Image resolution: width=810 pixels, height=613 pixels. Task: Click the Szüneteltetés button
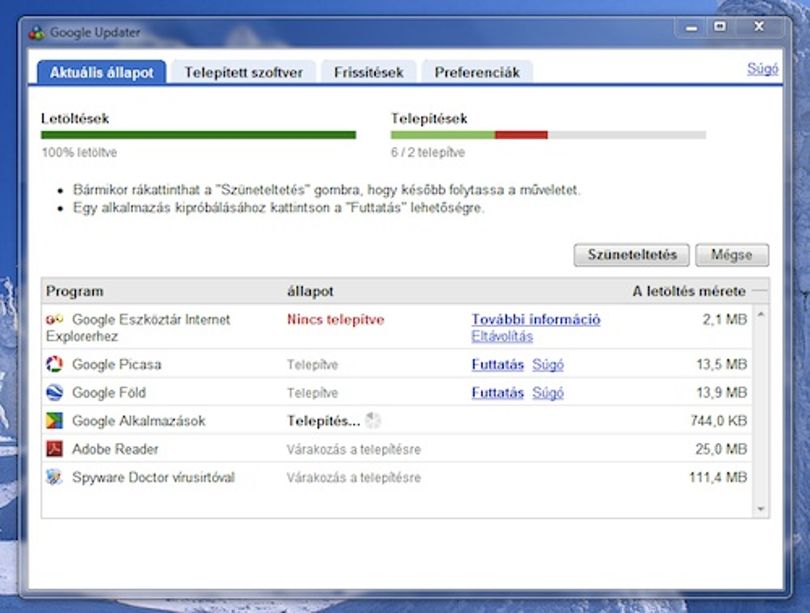[x=632, y=255]
